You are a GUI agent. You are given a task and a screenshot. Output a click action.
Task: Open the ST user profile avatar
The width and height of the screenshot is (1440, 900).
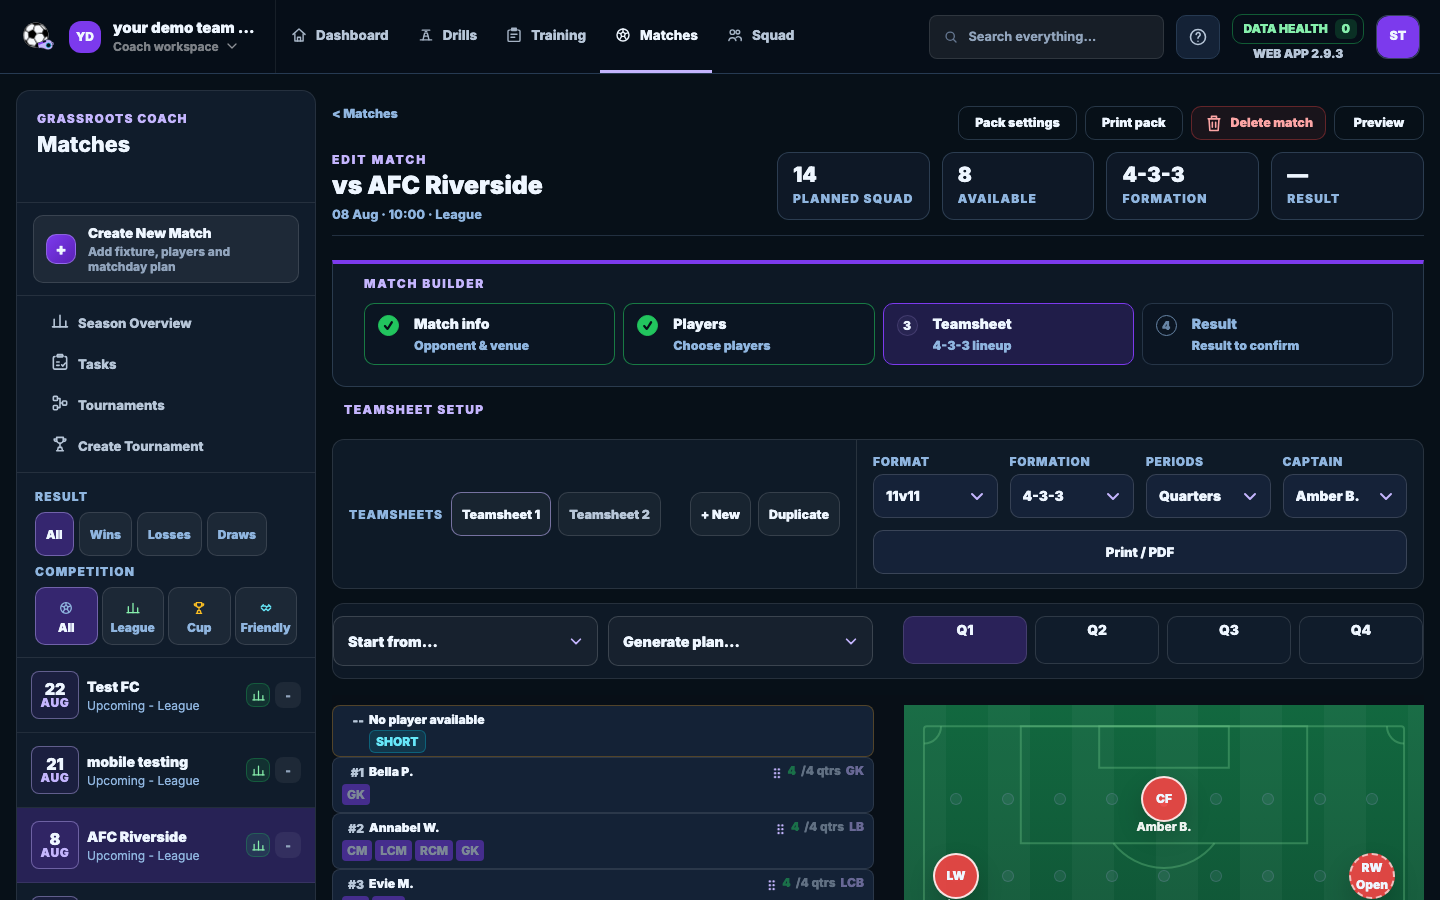[x=1398, y=37]
